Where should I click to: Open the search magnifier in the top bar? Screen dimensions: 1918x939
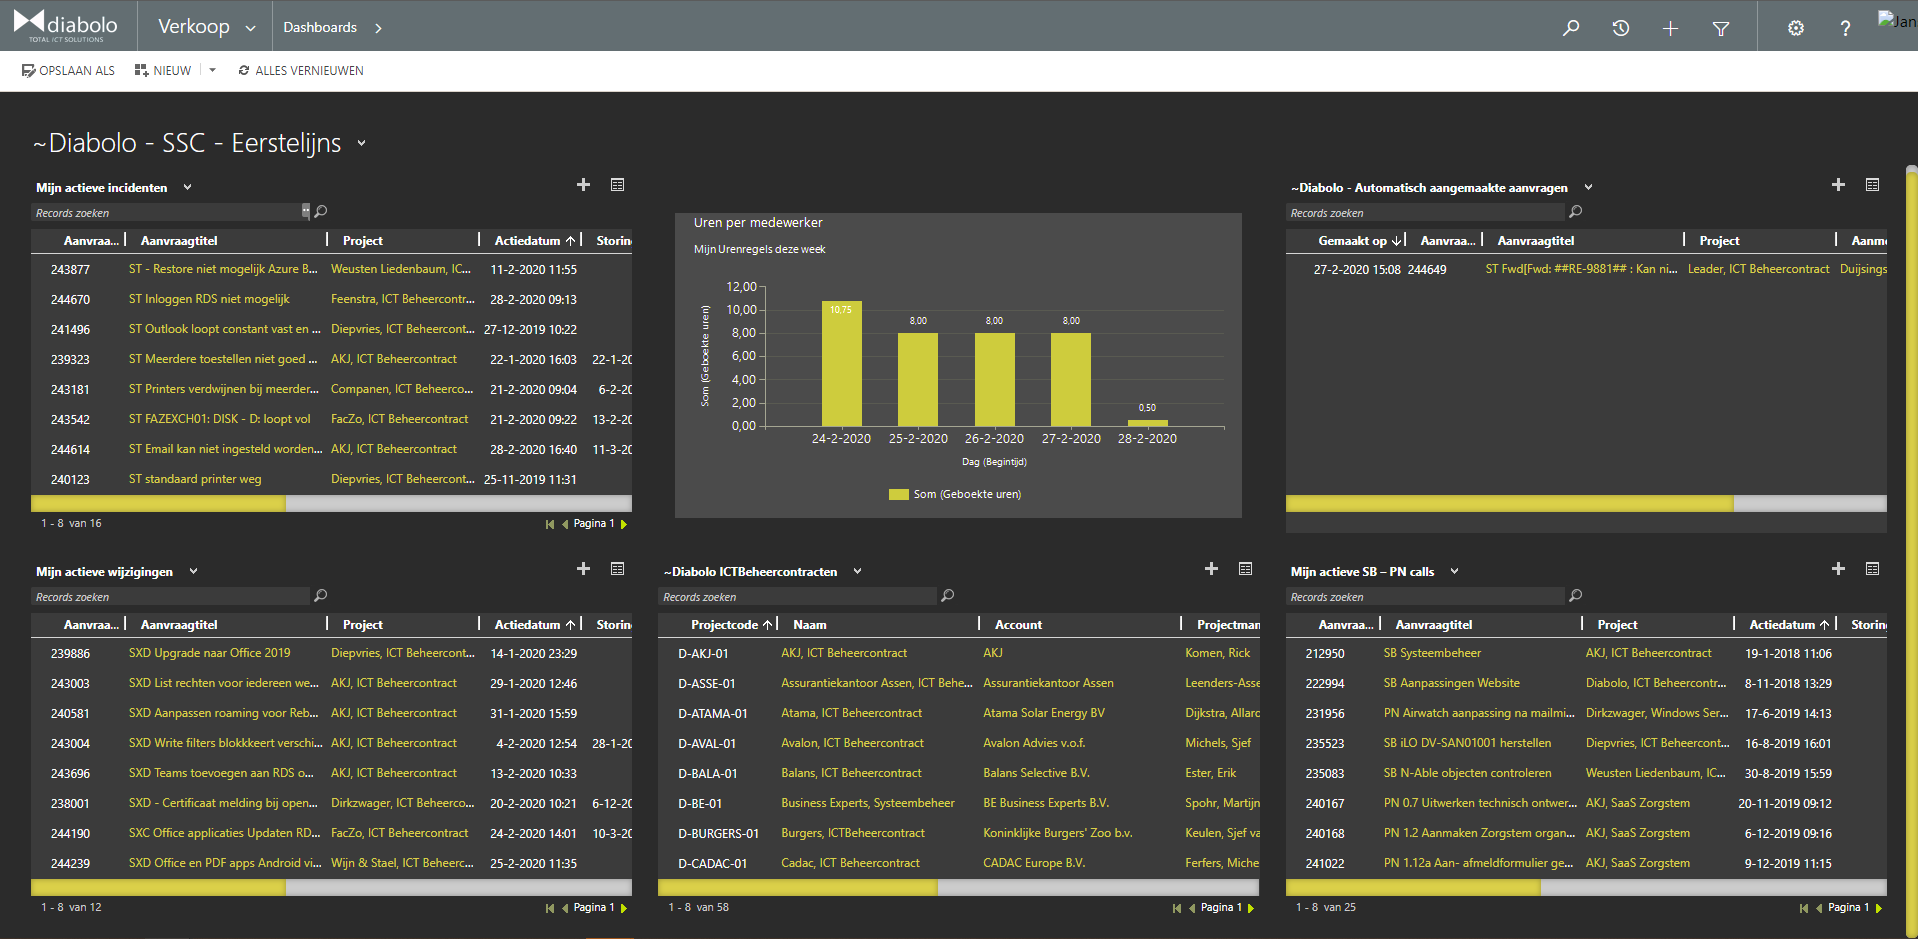point(1571,28)
